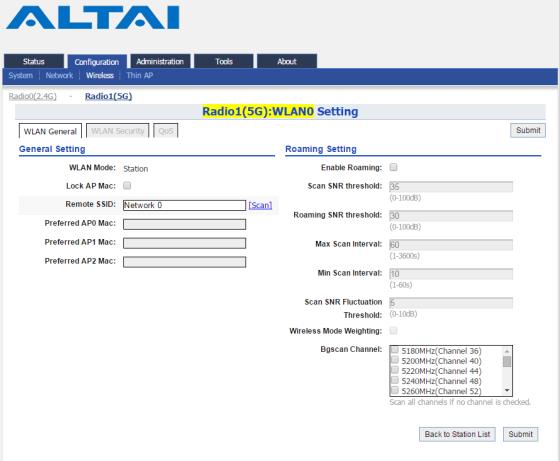Enable the Roaming checkbox

click(394, 167)
